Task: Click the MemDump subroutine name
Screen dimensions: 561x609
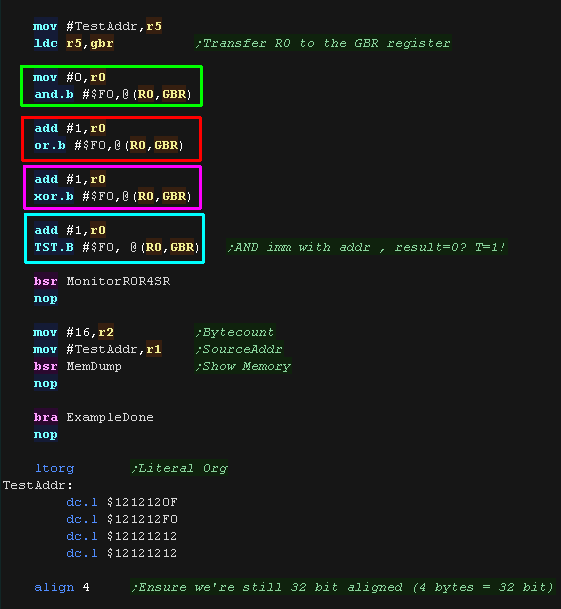Action: (x=94, y=366)
